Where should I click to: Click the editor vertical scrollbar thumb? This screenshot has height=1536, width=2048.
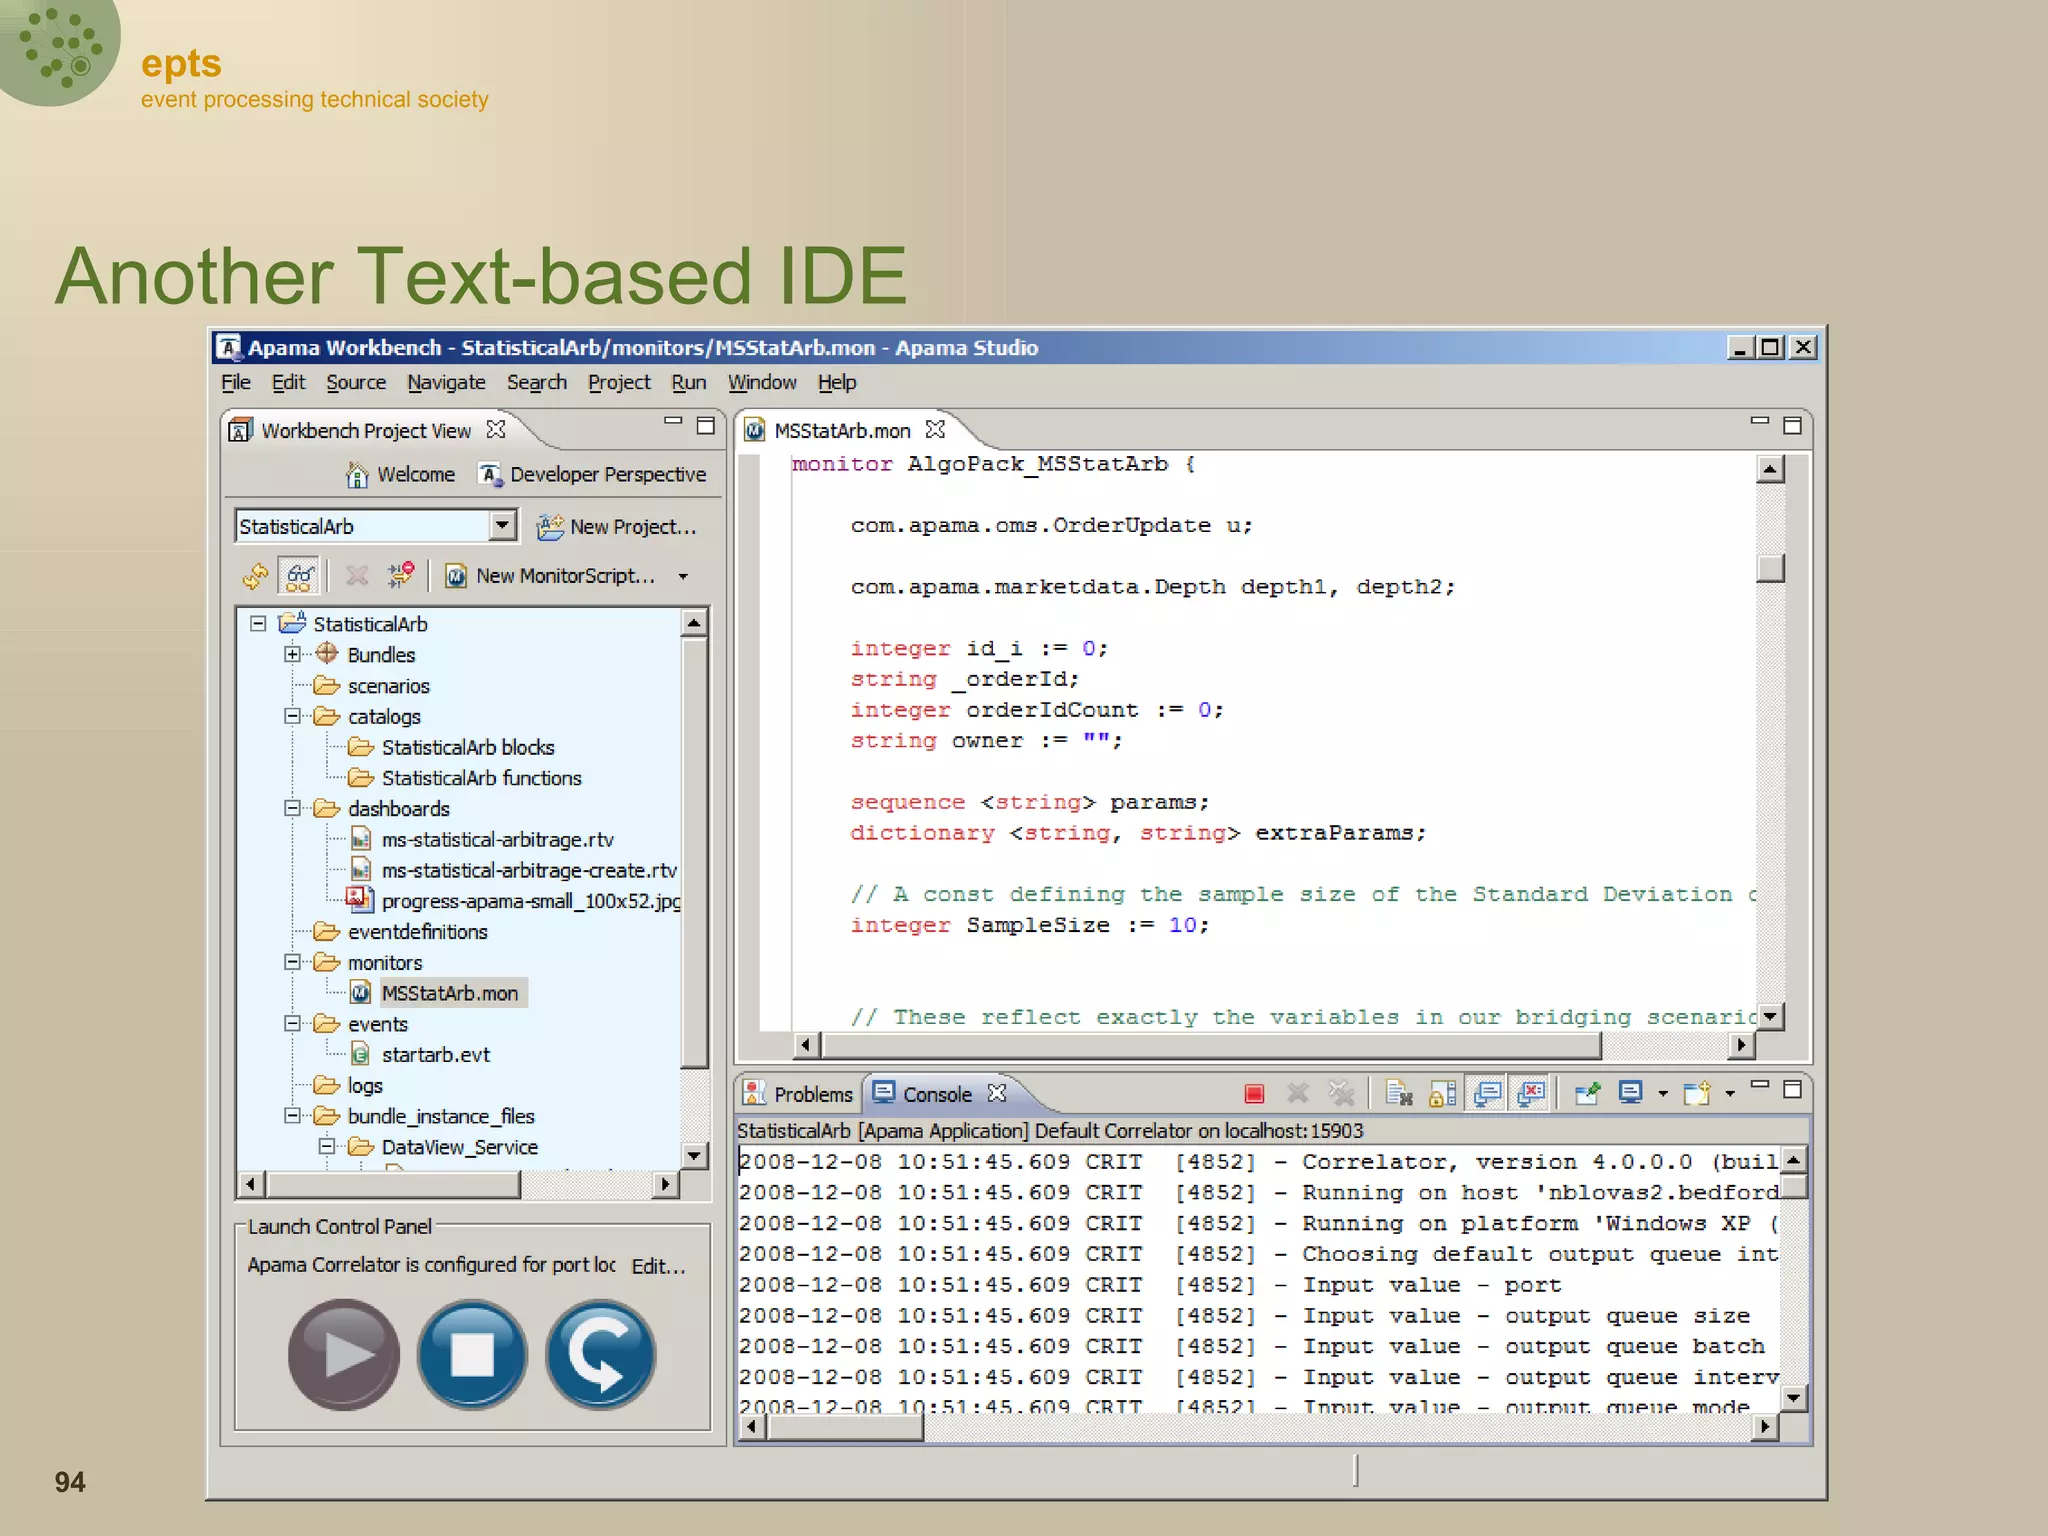[1771, 567]
